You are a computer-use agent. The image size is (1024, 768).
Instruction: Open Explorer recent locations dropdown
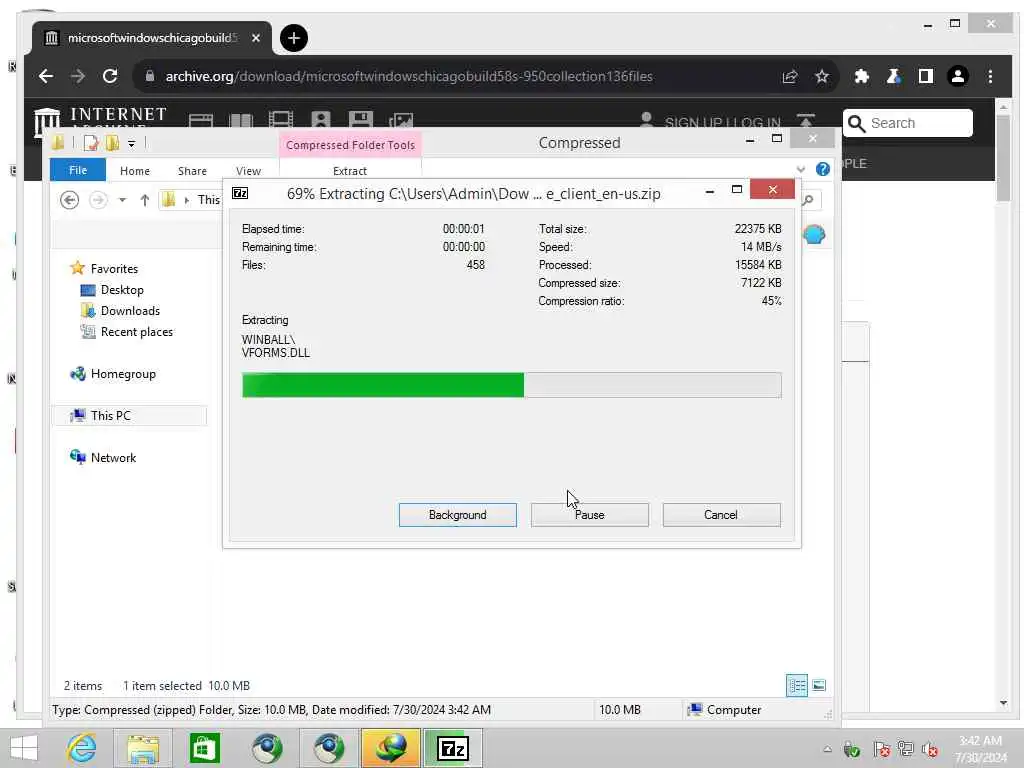122,200
